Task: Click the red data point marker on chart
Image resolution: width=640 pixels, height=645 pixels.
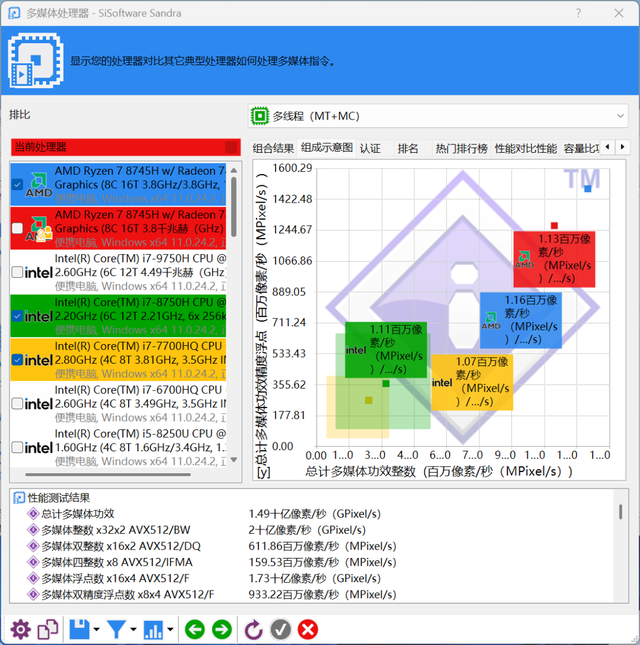Action: (x=554, y=225)
